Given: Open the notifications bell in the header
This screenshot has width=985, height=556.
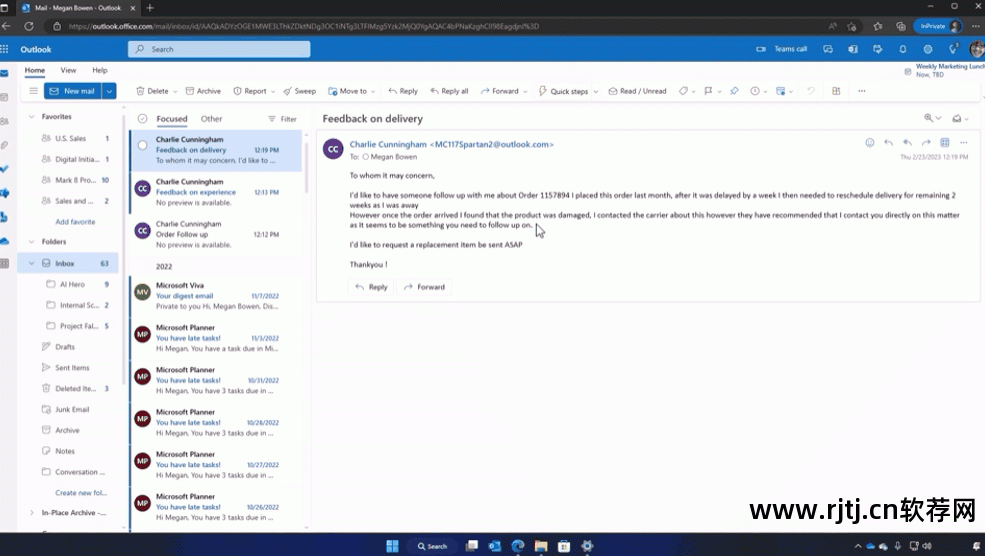Looking at the screenshot, I should pyautogui.click(x=903, y=49).
